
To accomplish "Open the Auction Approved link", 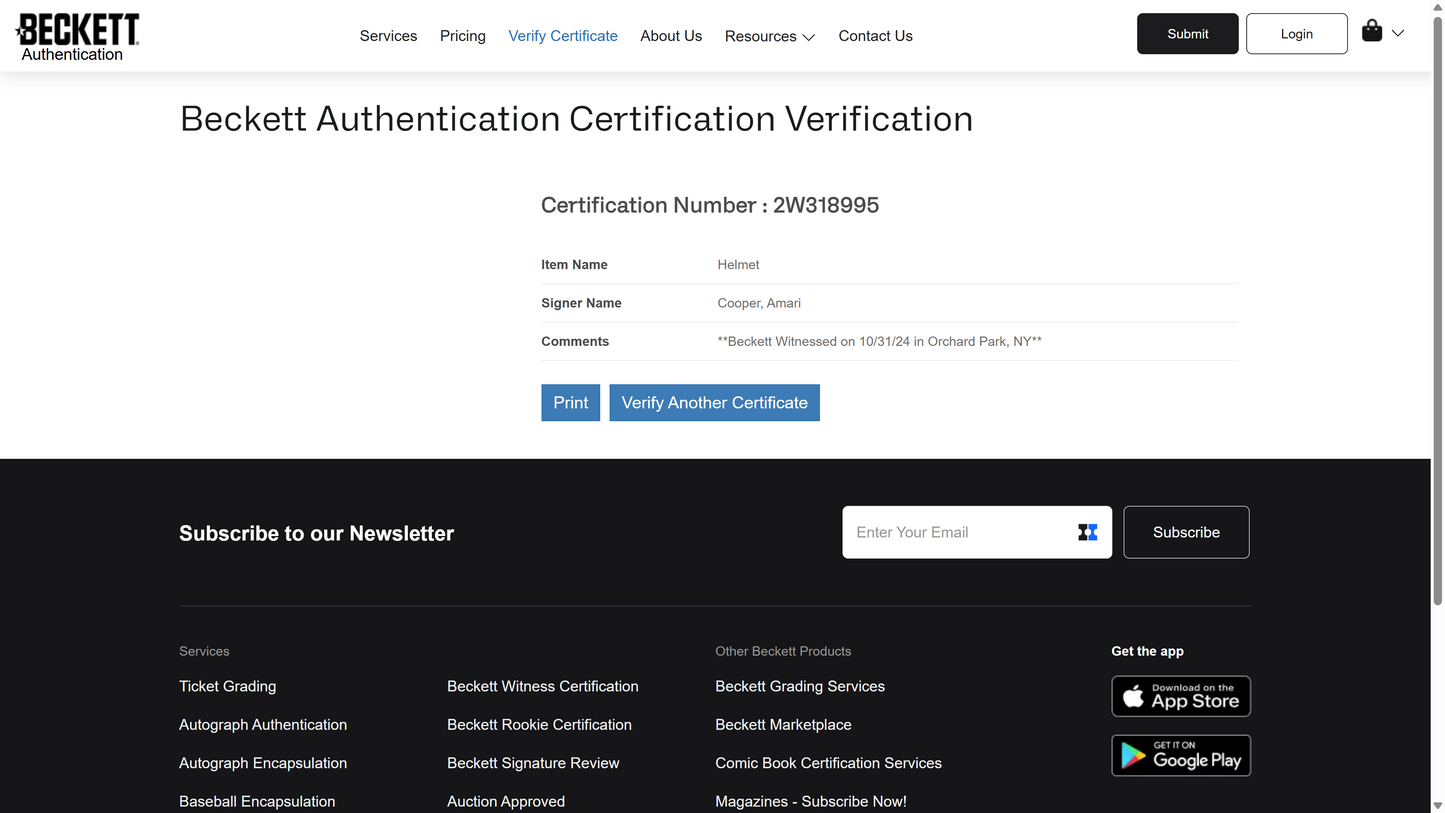I will pos(506,802).
